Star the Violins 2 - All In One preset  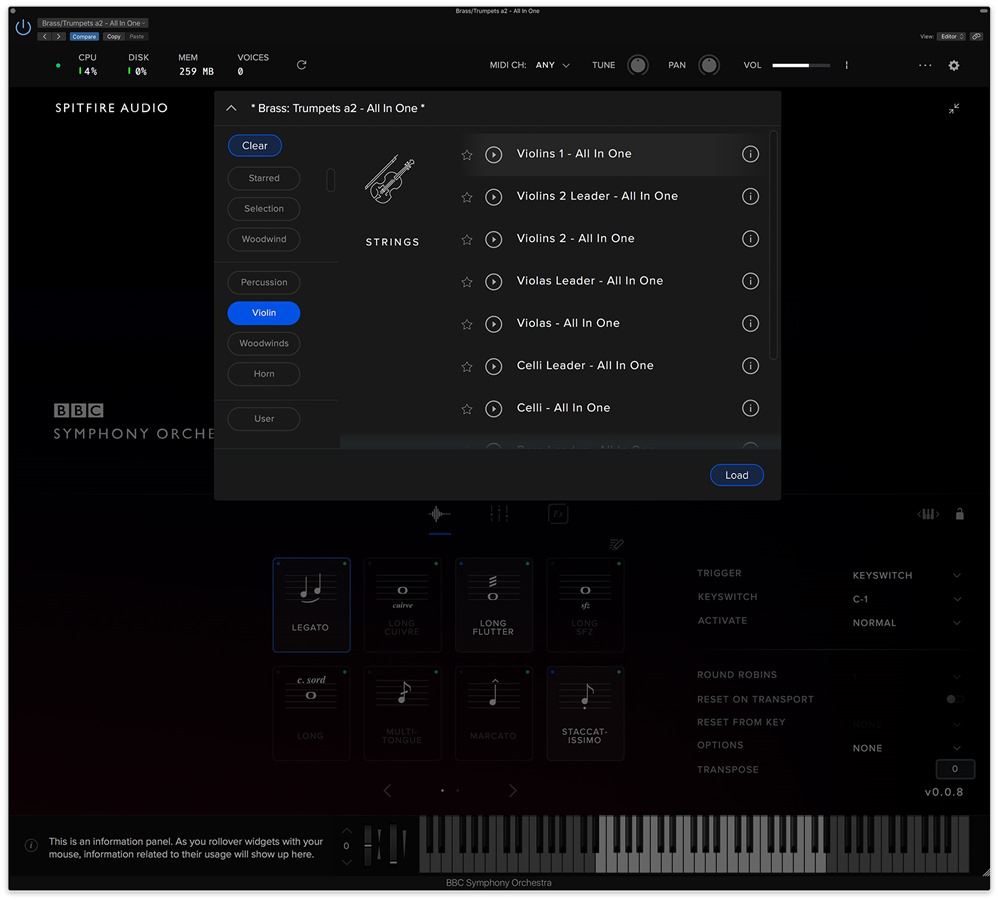(467, 239)
